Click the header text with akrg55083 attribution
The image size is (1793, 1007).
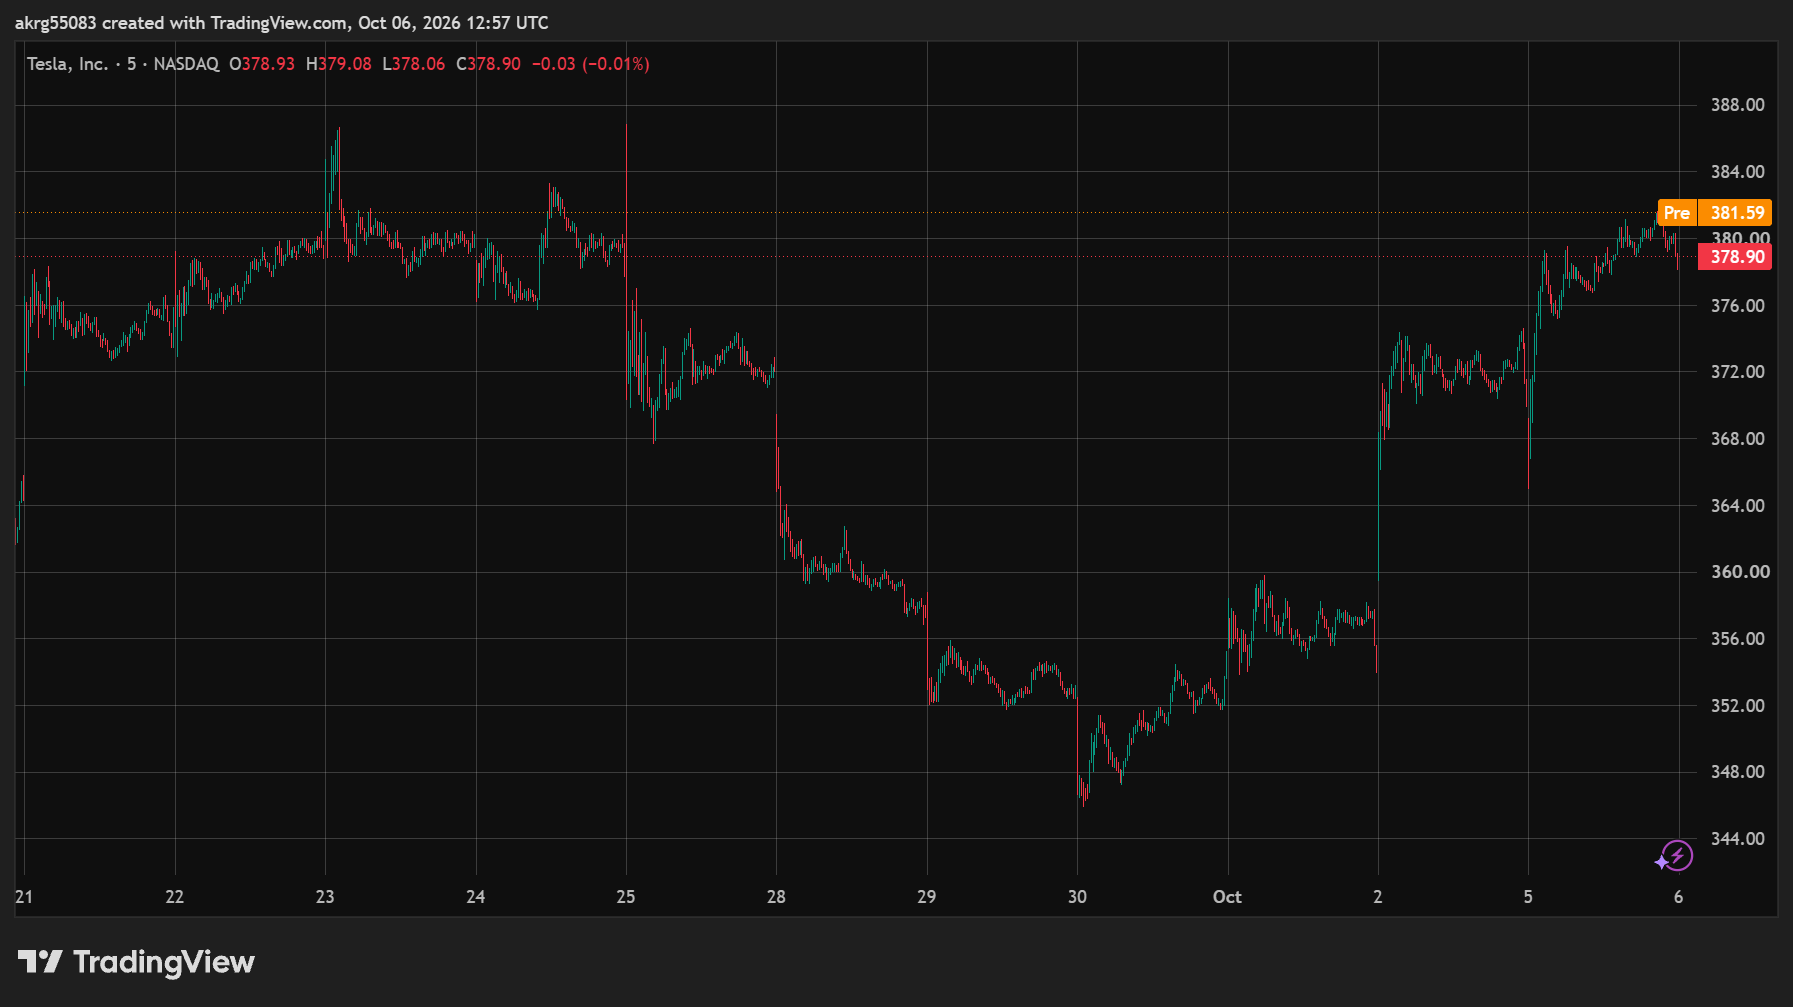(282, 23)
